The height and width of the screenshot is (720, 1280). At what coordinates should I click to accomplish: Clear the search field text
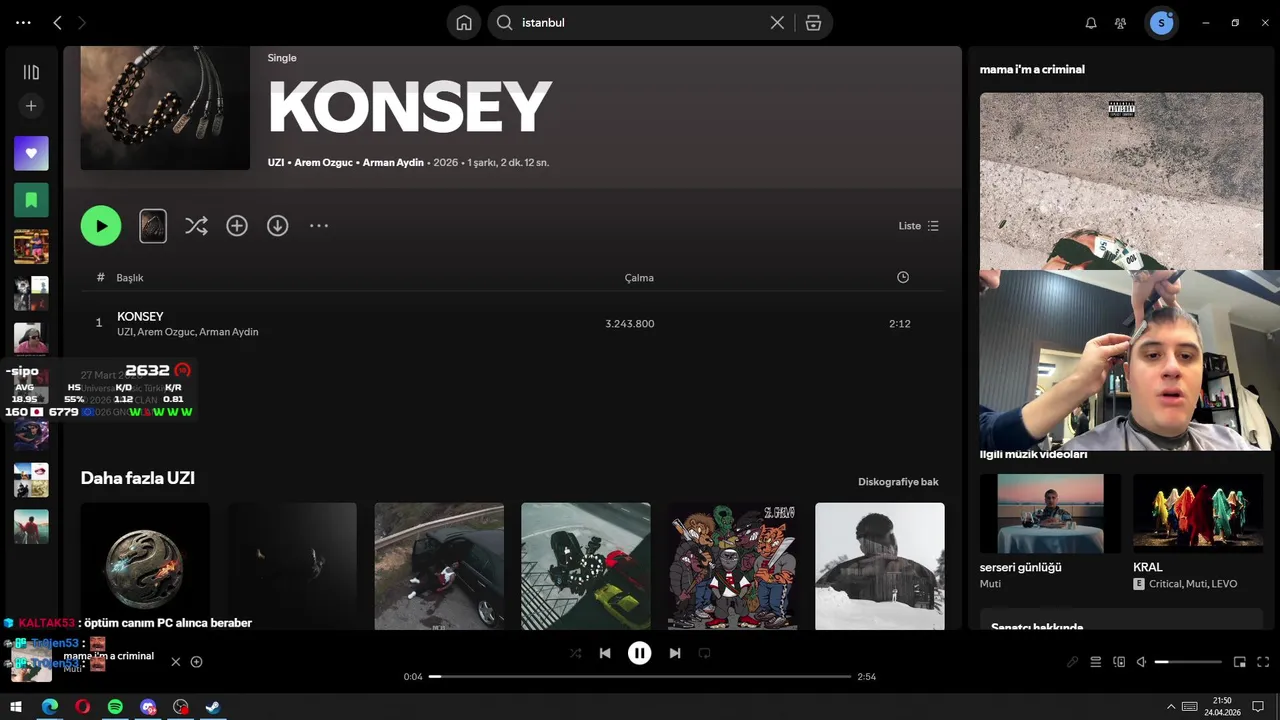777,22
